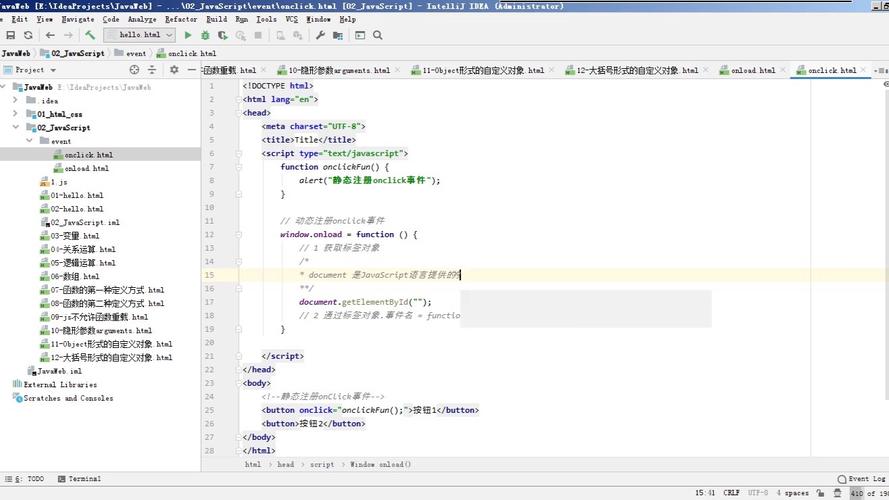Navigate forward with the right arrow icon
The image size is (889, 500).
(x=68, y=35)
